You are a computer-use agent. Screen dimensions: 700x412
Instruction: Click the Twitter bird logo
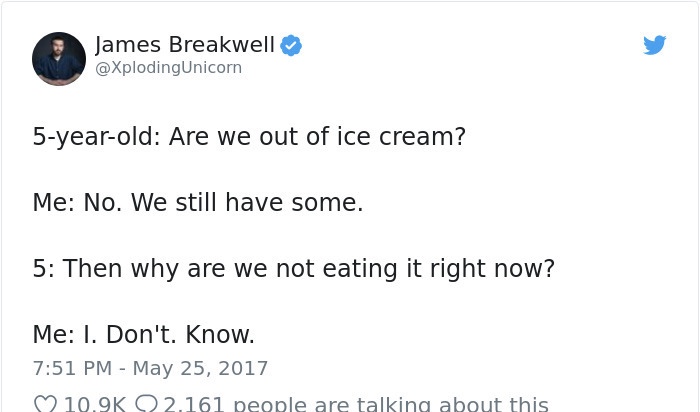(654, 45)
